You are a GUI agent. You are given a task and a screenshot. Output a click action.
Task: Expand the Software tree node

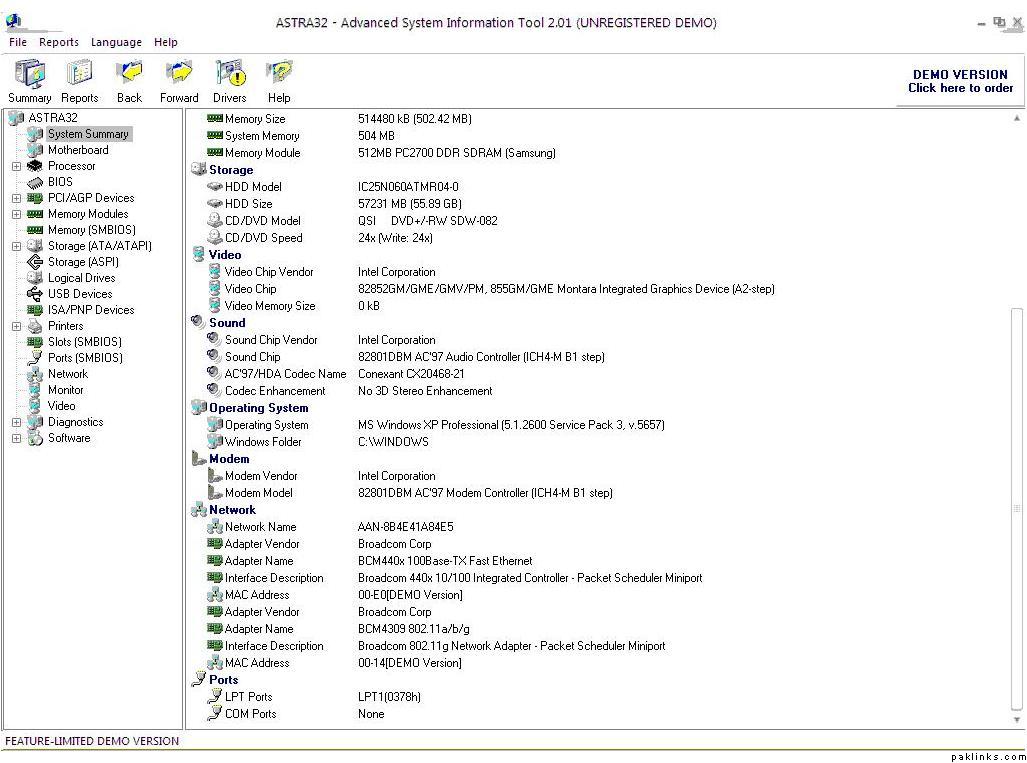point(16,438)
